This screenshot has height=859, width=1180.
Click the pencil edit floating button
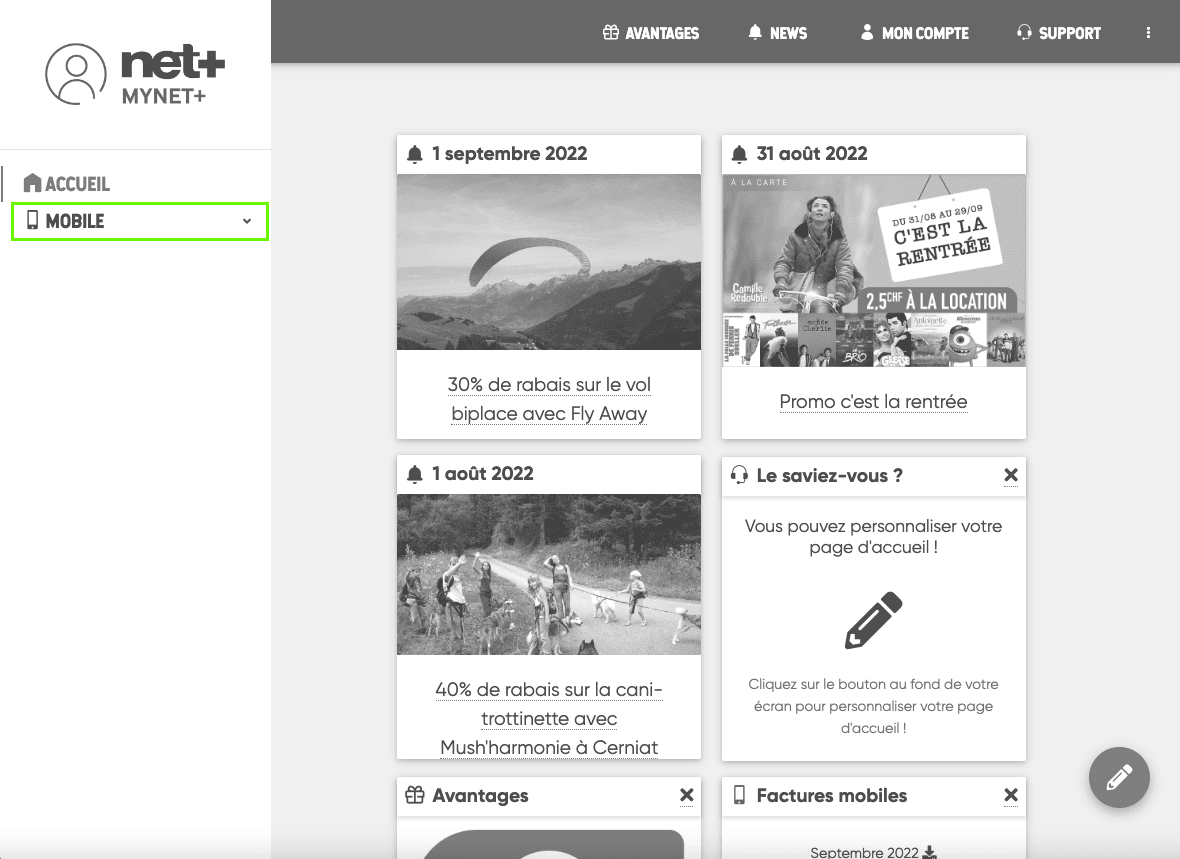[x=1119, y=777]
